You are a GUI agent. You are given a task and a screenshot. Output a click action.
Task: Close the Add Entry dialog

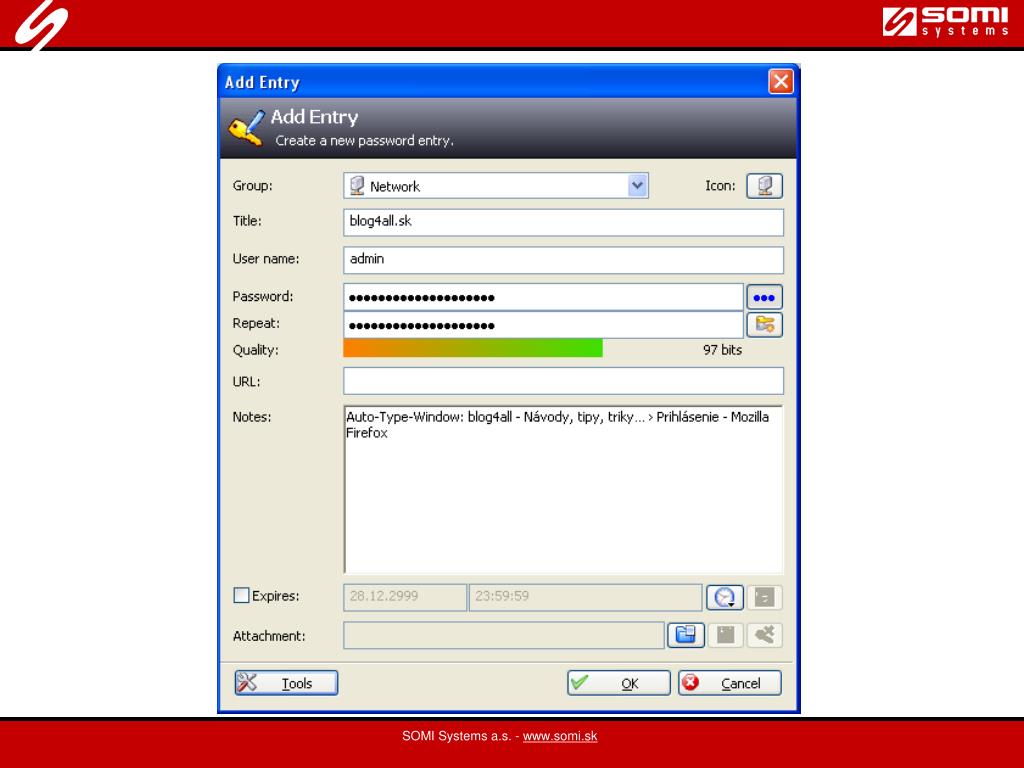pos(780,82)
